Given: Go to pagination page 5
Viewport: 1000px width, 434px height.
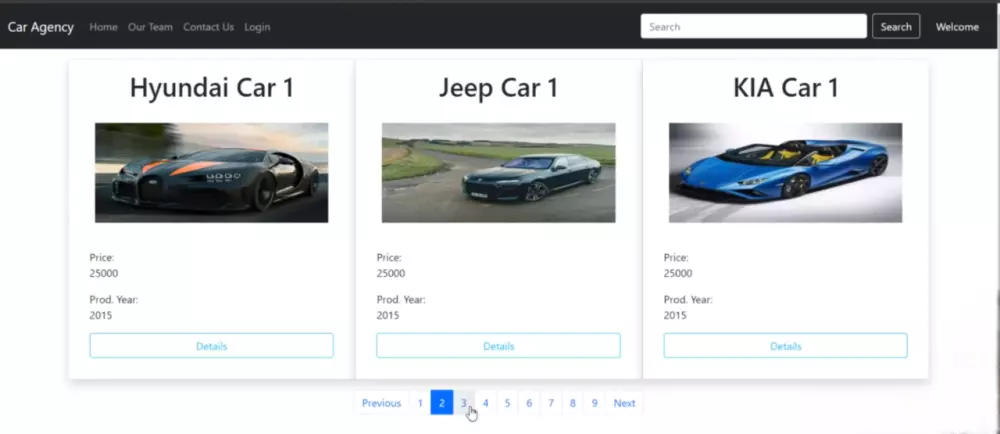Looking at the screenshot, I should point(507,403).
